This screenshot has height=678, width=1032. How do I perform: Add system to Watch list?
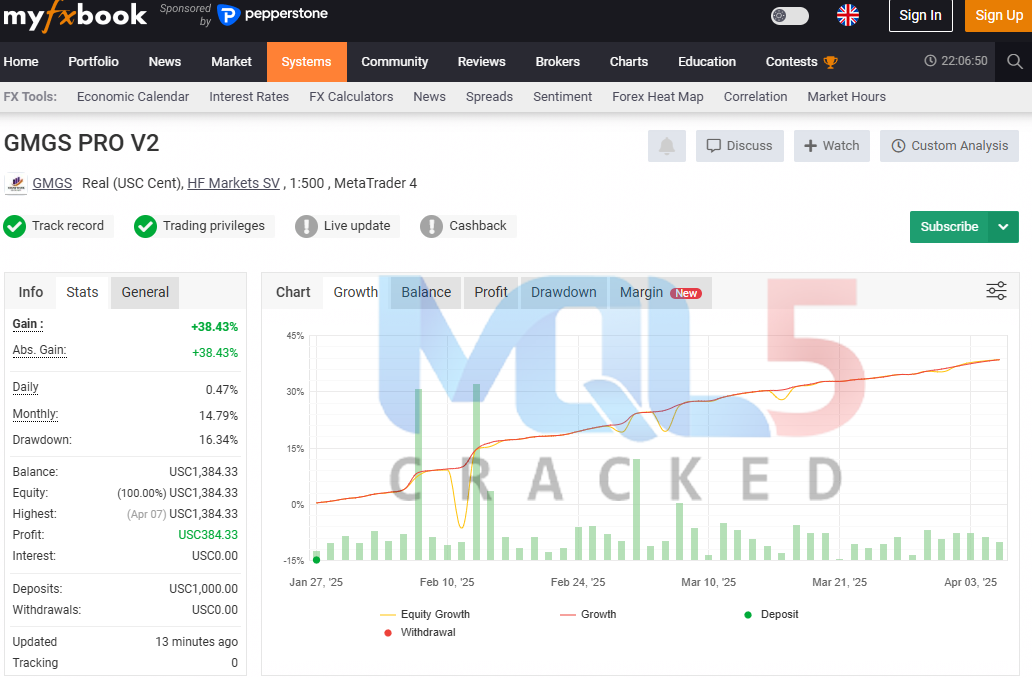point(832,145)
